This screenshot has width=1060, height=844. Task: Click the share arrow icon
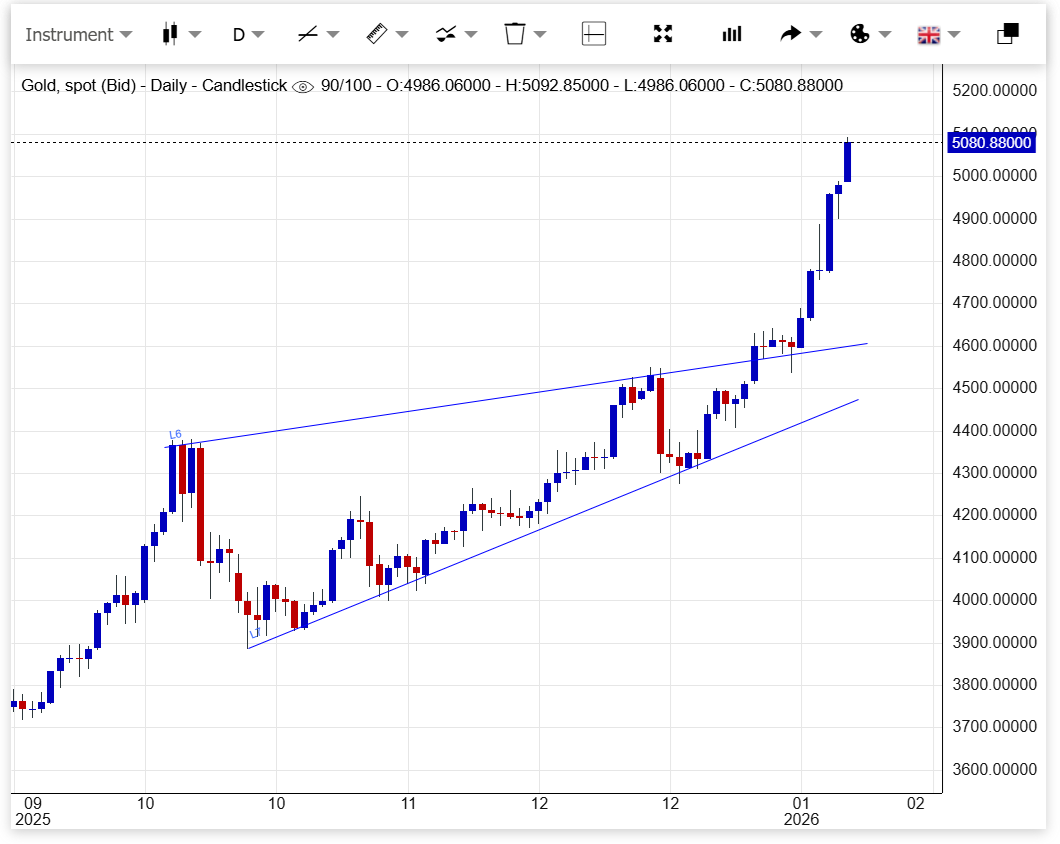(x=791, y=34)
